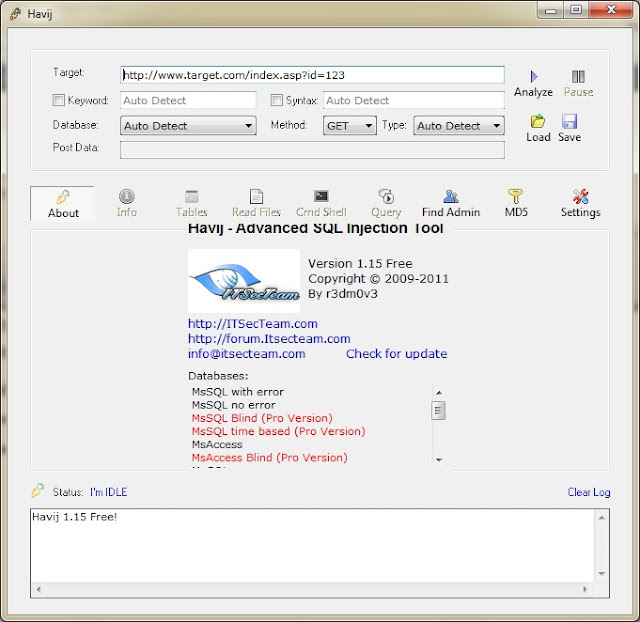The width and height of the screenshot is (640, 622).
Task: Select 'MsSQL Blind (Pro Version)' entry
Action: click(262, 418)
